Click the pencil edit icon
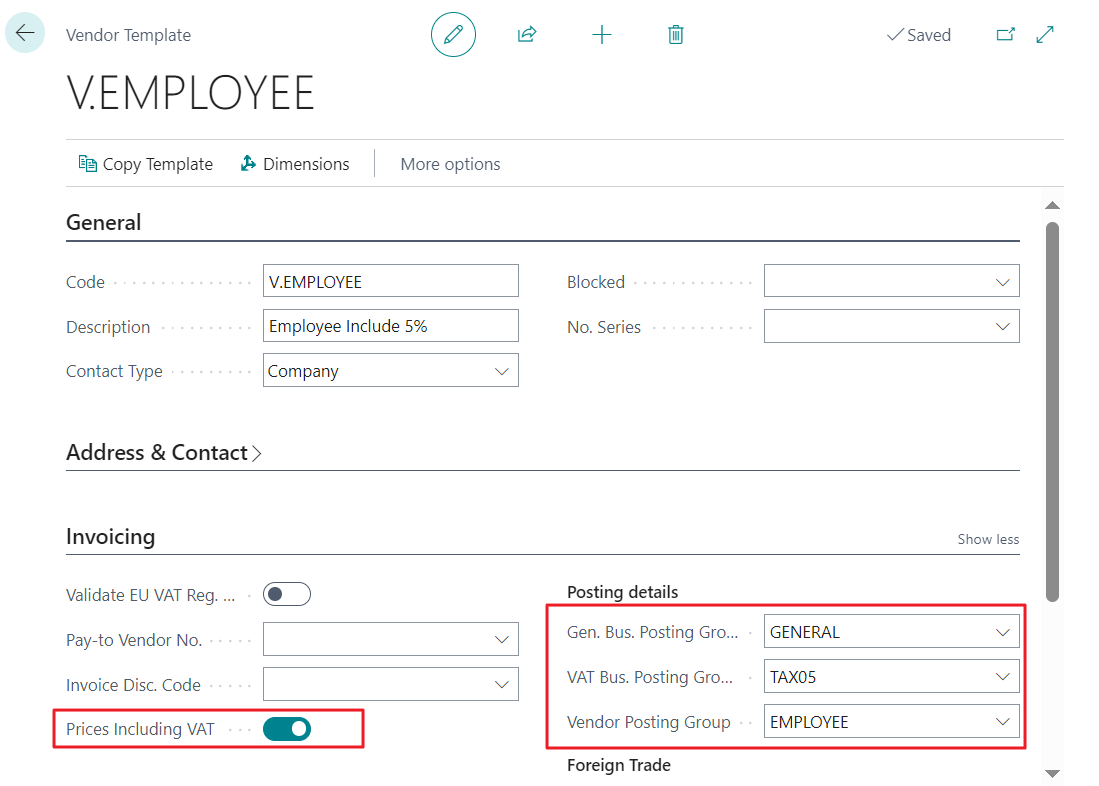 pyautogui.click(x=453, y=34)
